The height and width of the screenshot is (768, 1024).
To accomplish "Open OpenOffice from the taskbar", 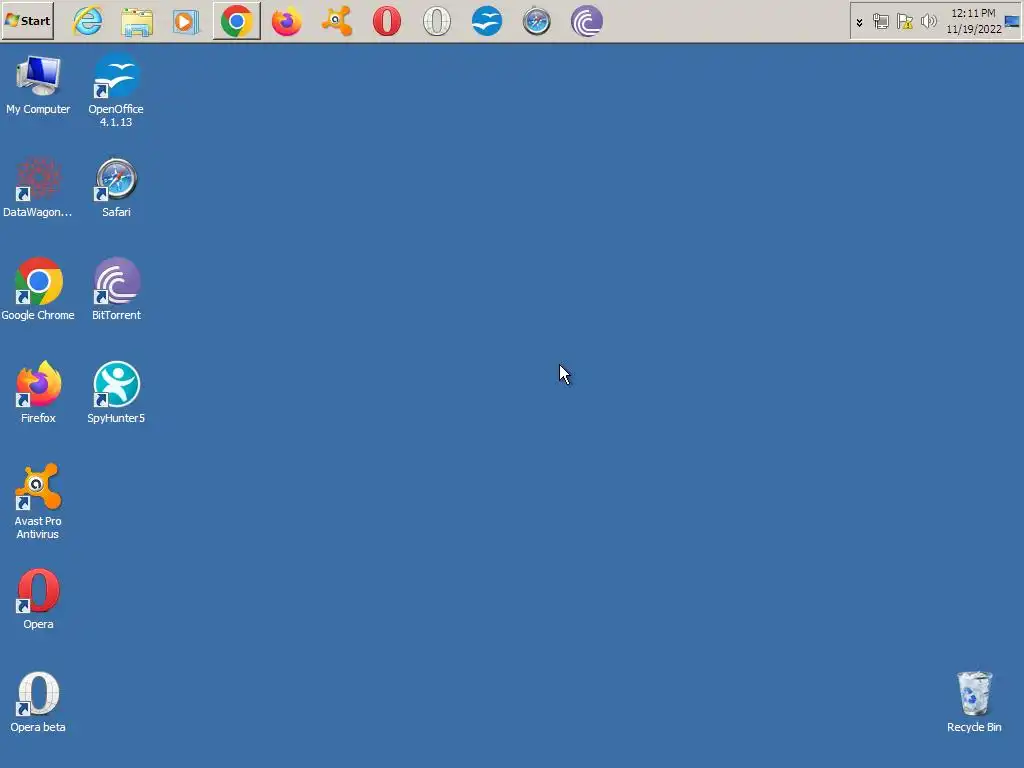I will coord(487,21).
